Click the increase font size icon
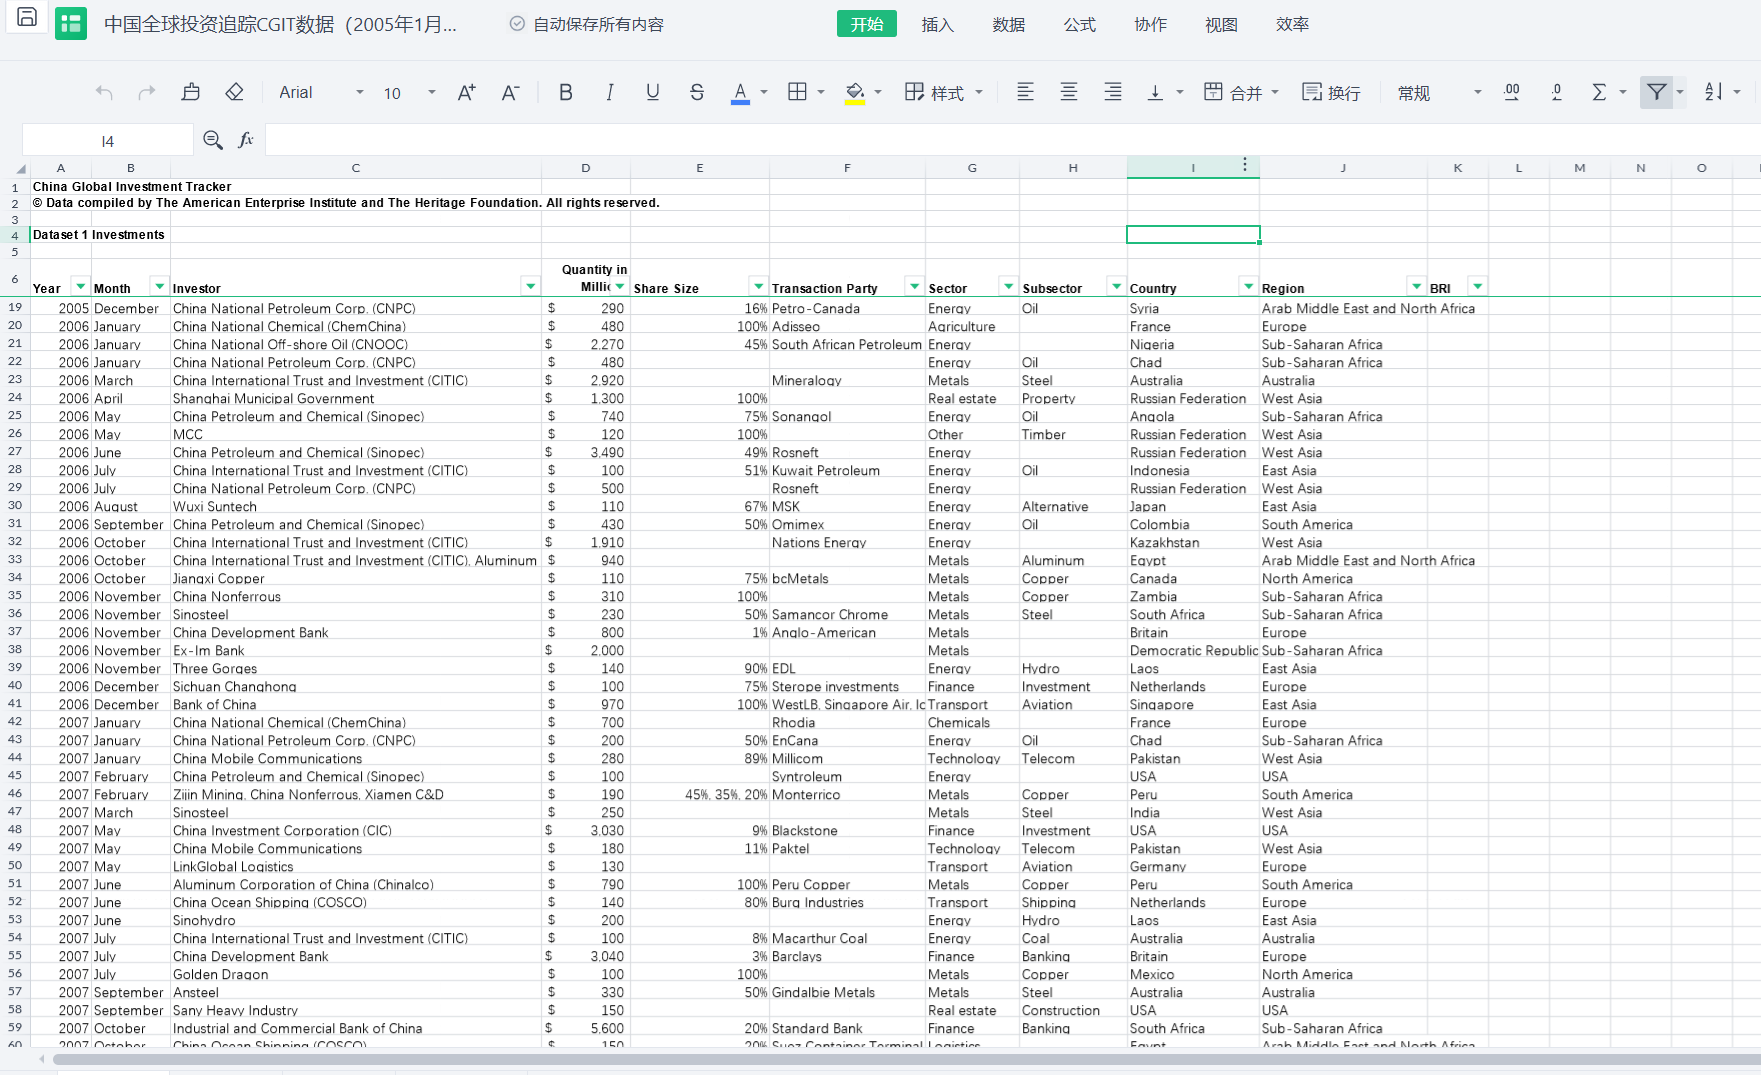This screenshot has height=1075, width=1761. [466, 93]
